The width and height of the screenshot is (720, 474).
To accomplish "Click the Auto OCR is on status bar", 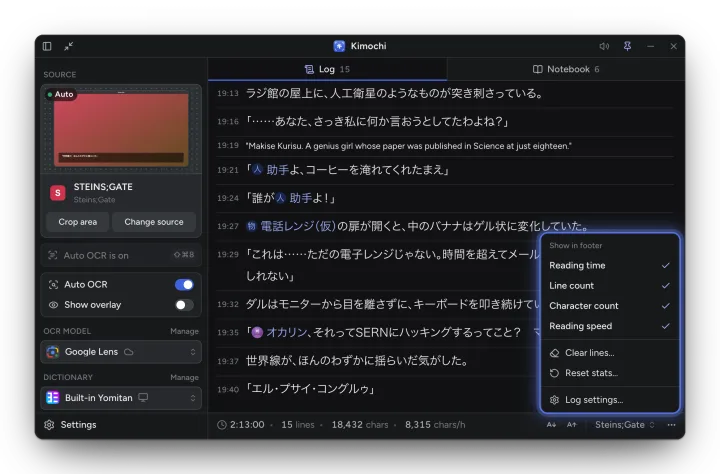I will click(x=121, y=255).
